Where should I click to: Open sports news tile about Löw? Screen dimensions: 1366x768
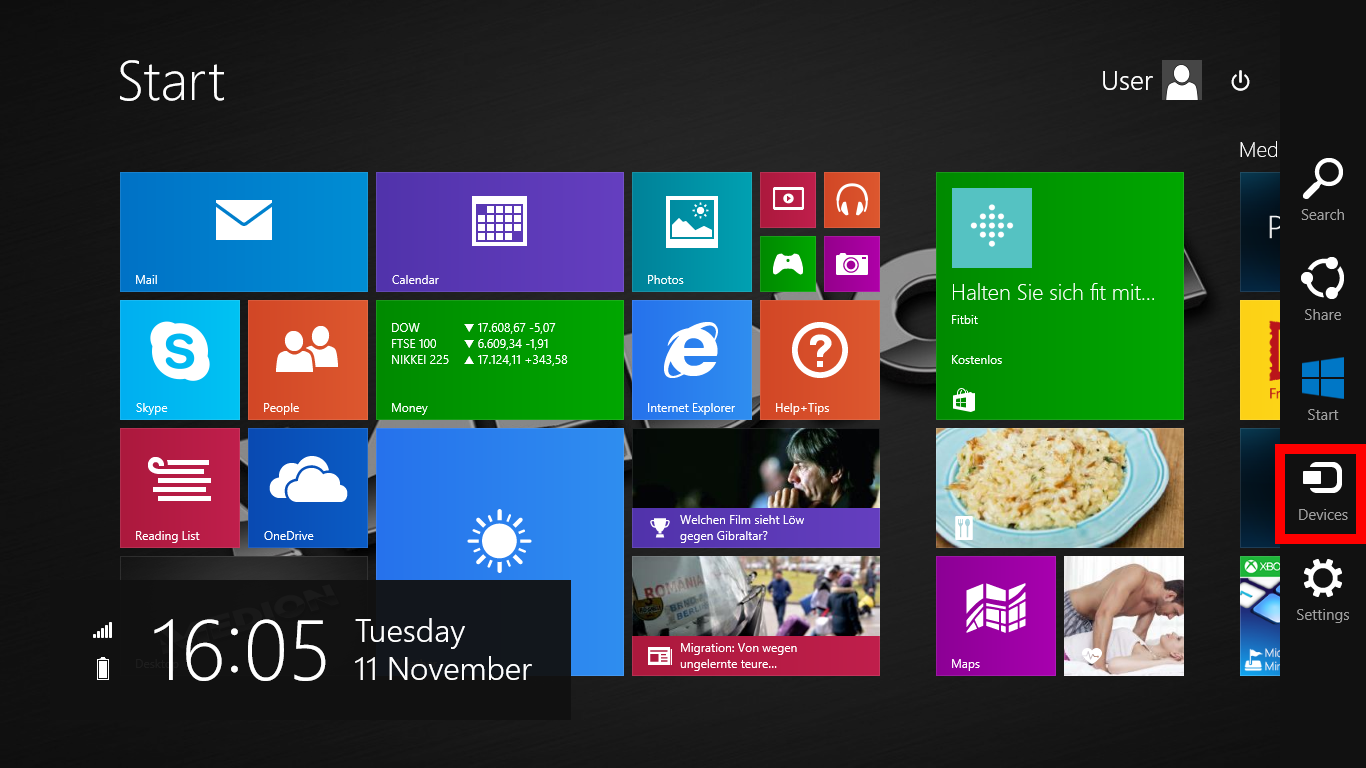click(756, 488)
